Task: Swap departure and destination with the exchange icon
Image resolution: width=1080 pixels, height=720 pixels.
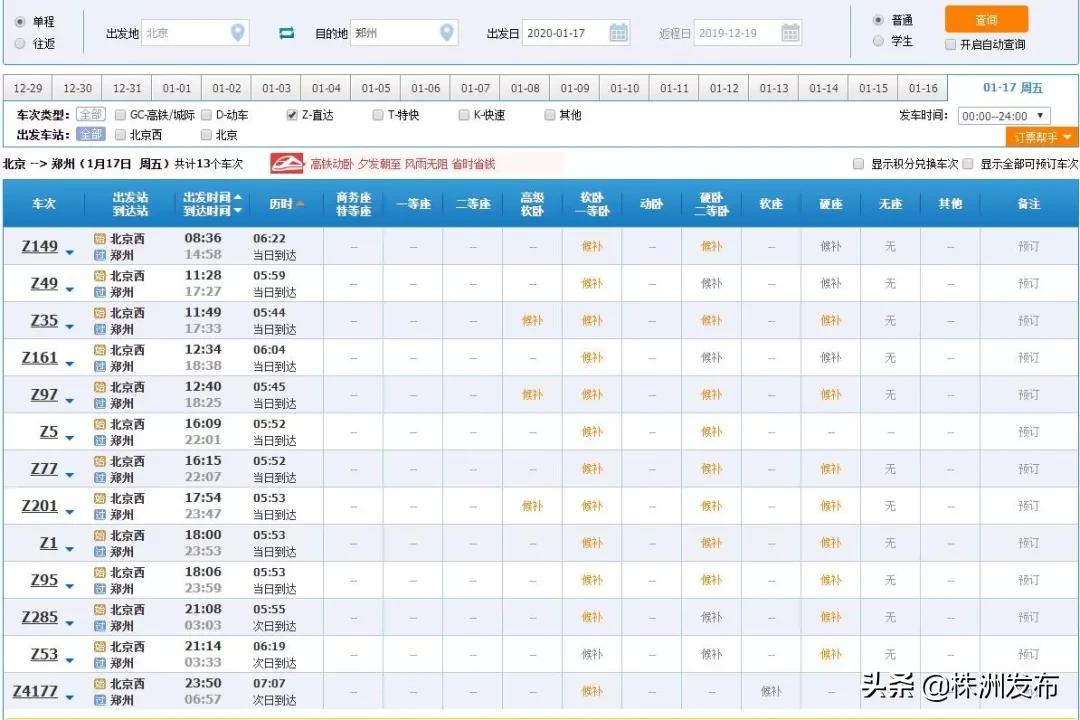Action: 286,31
